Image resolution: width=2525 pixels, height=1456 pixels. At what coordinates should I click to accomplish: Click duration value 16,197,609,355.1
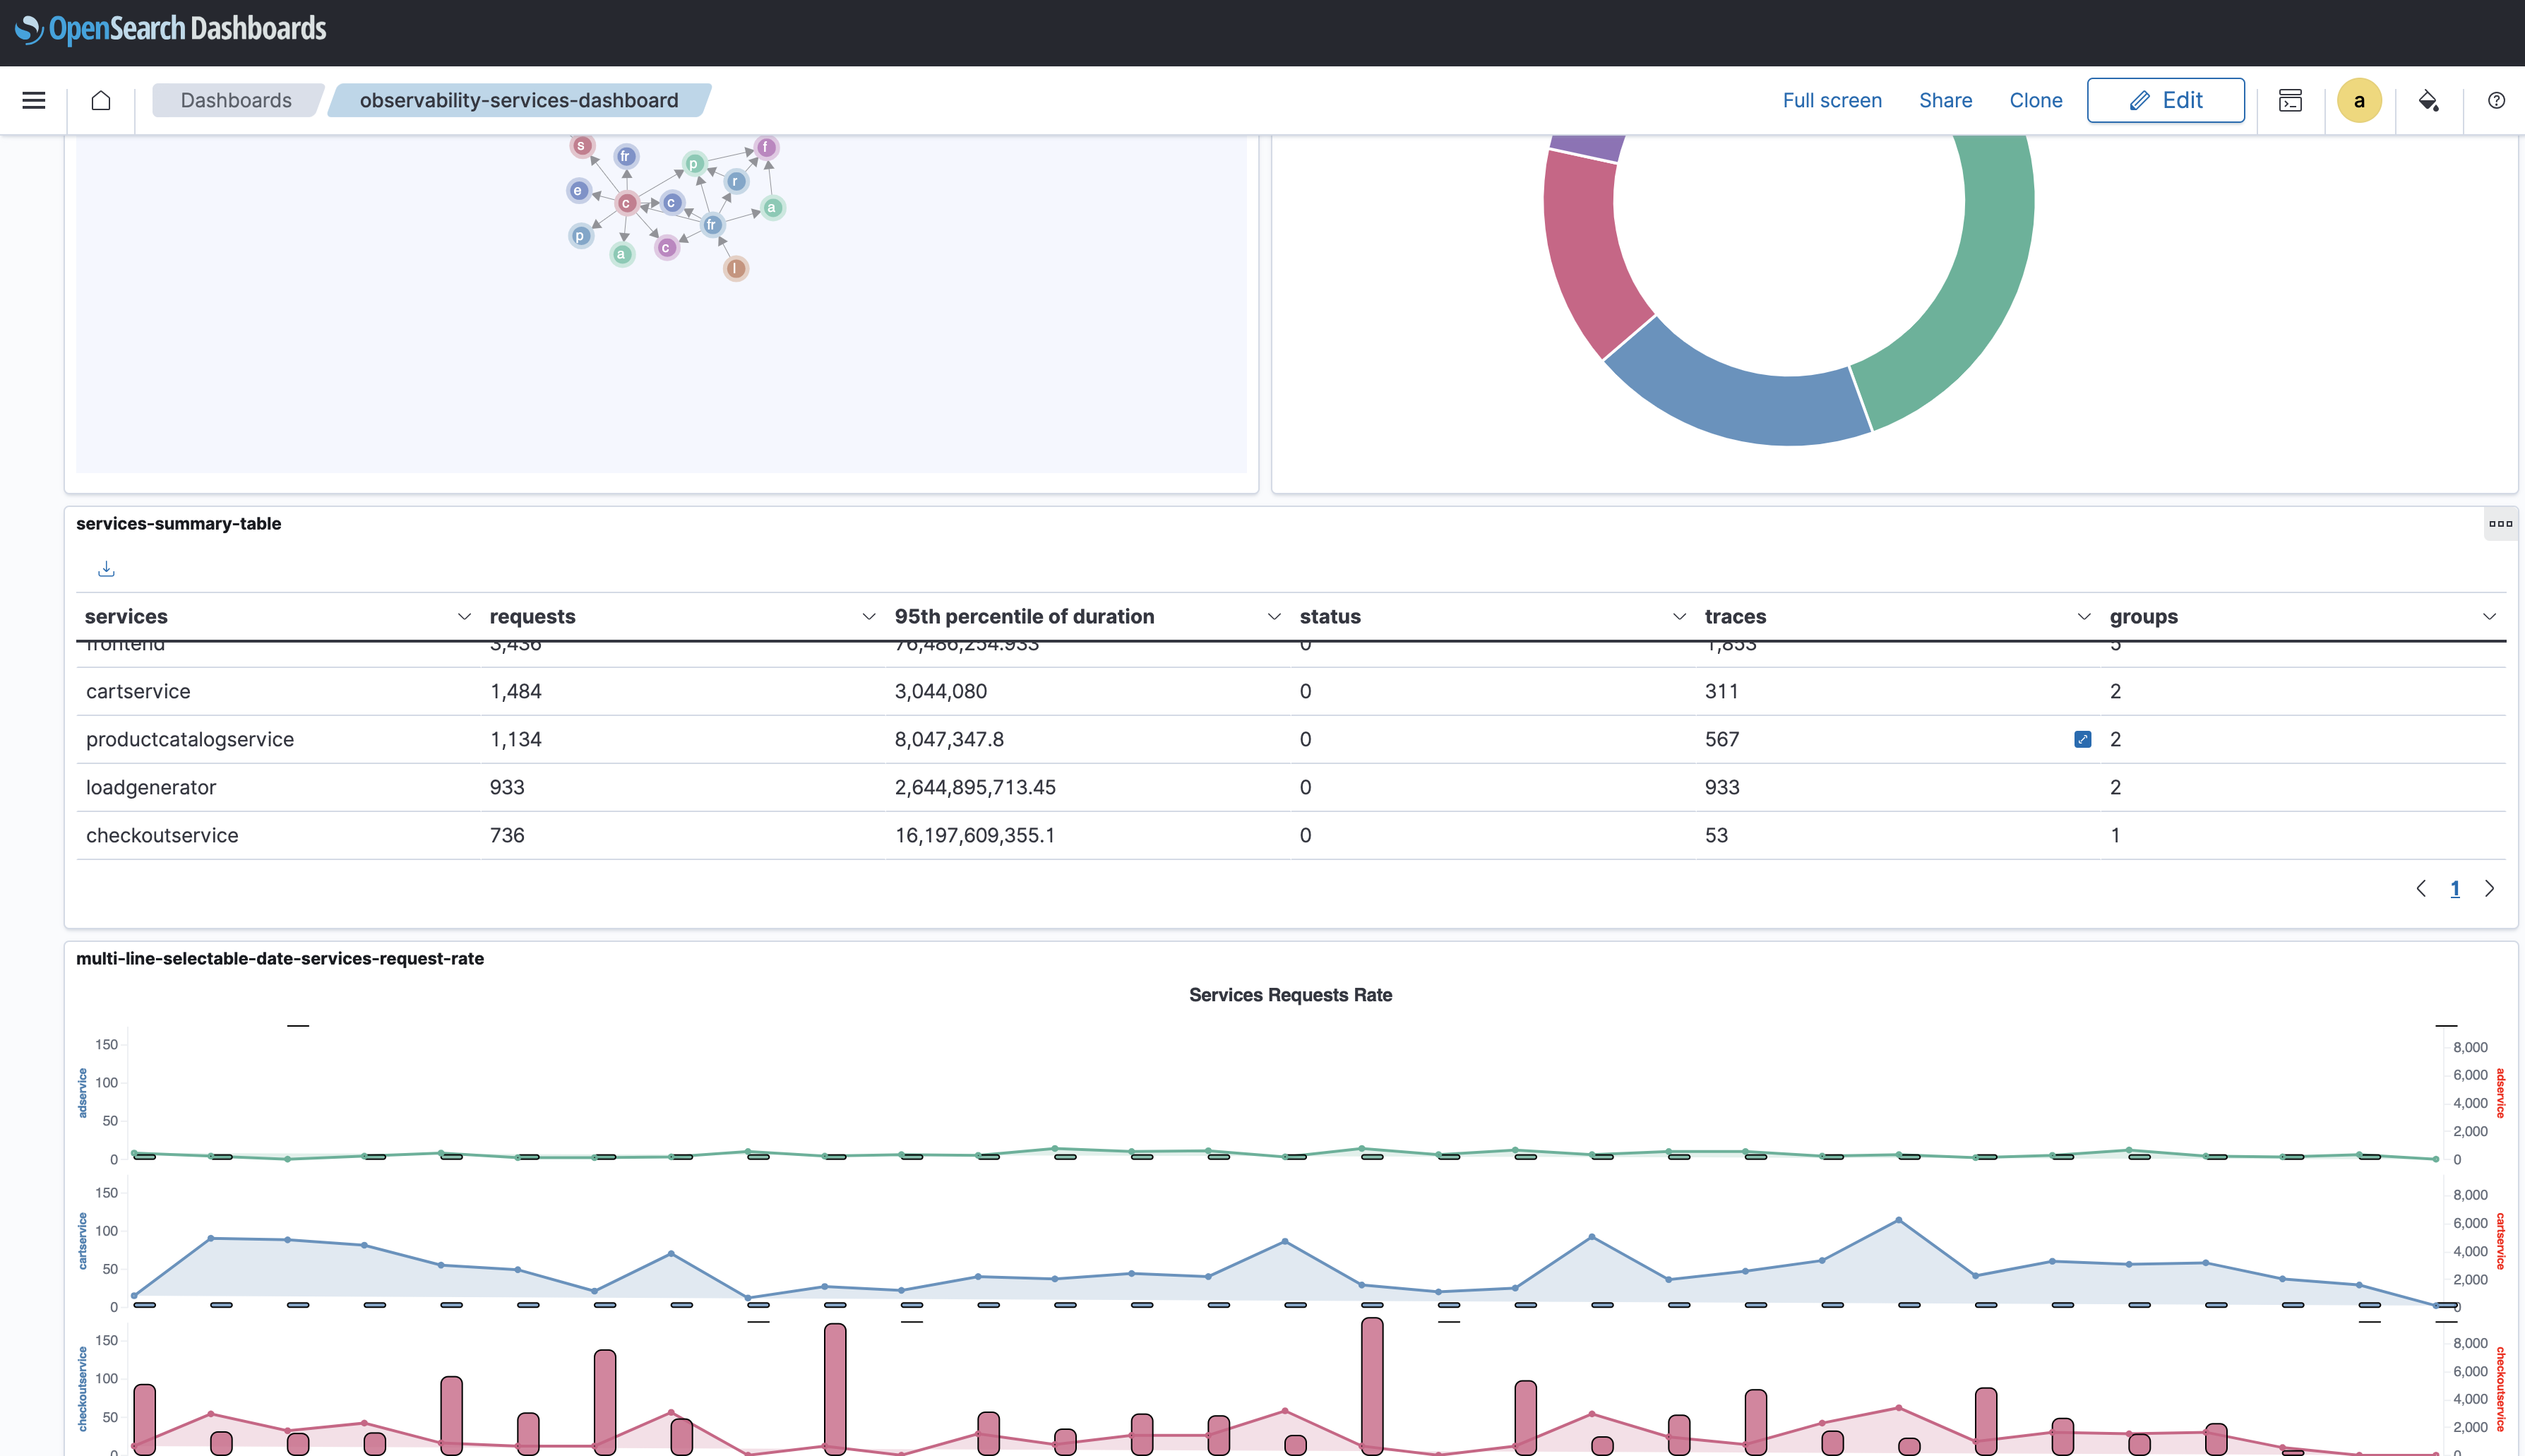click(975, 835)
